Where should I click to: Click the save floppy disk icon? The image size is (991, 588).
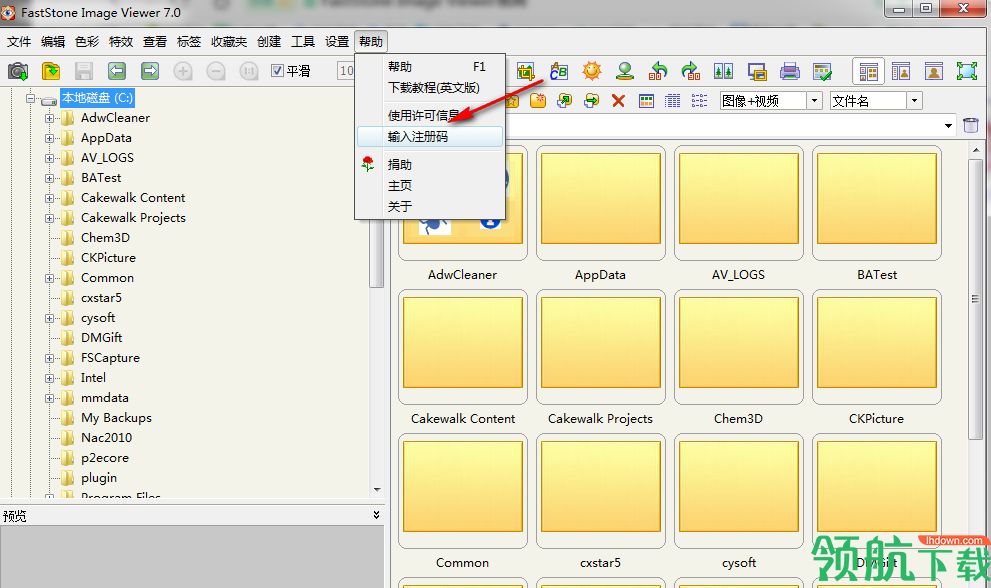point(83,71)
